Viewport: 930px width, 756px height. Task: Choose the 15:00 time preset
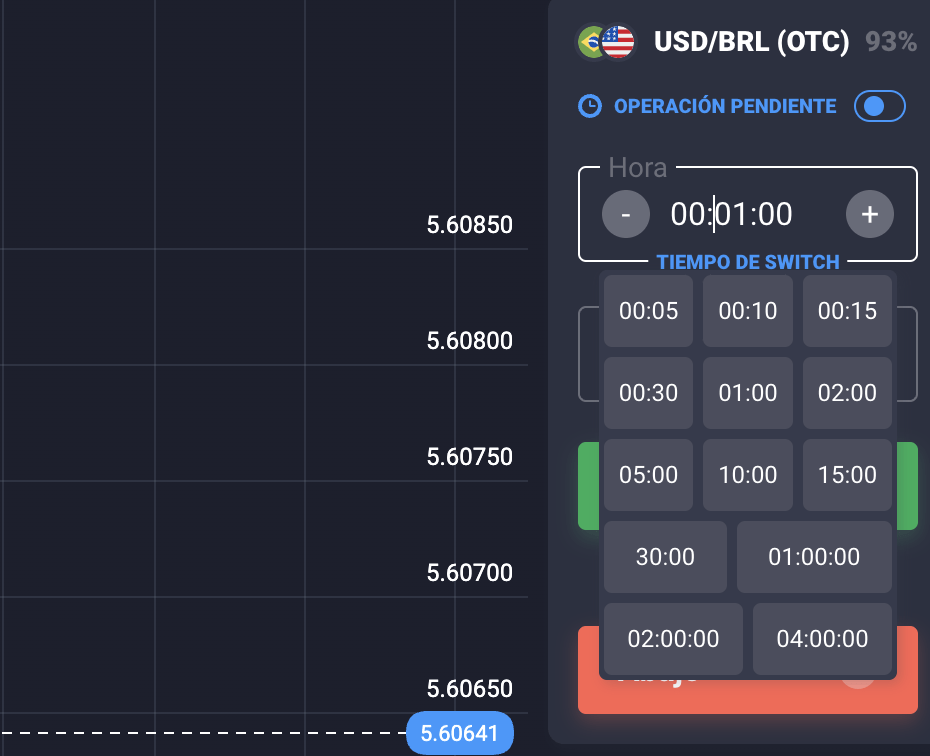(847, 474)
